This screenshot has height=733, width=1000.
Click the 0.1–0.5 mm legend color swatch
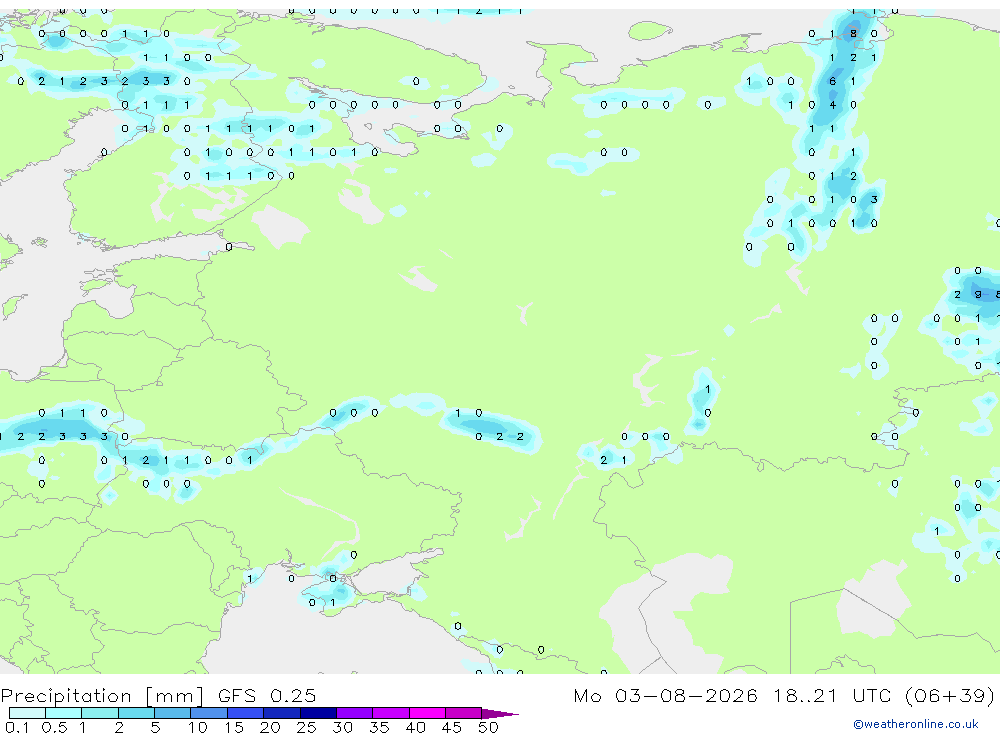pos(27,713)
